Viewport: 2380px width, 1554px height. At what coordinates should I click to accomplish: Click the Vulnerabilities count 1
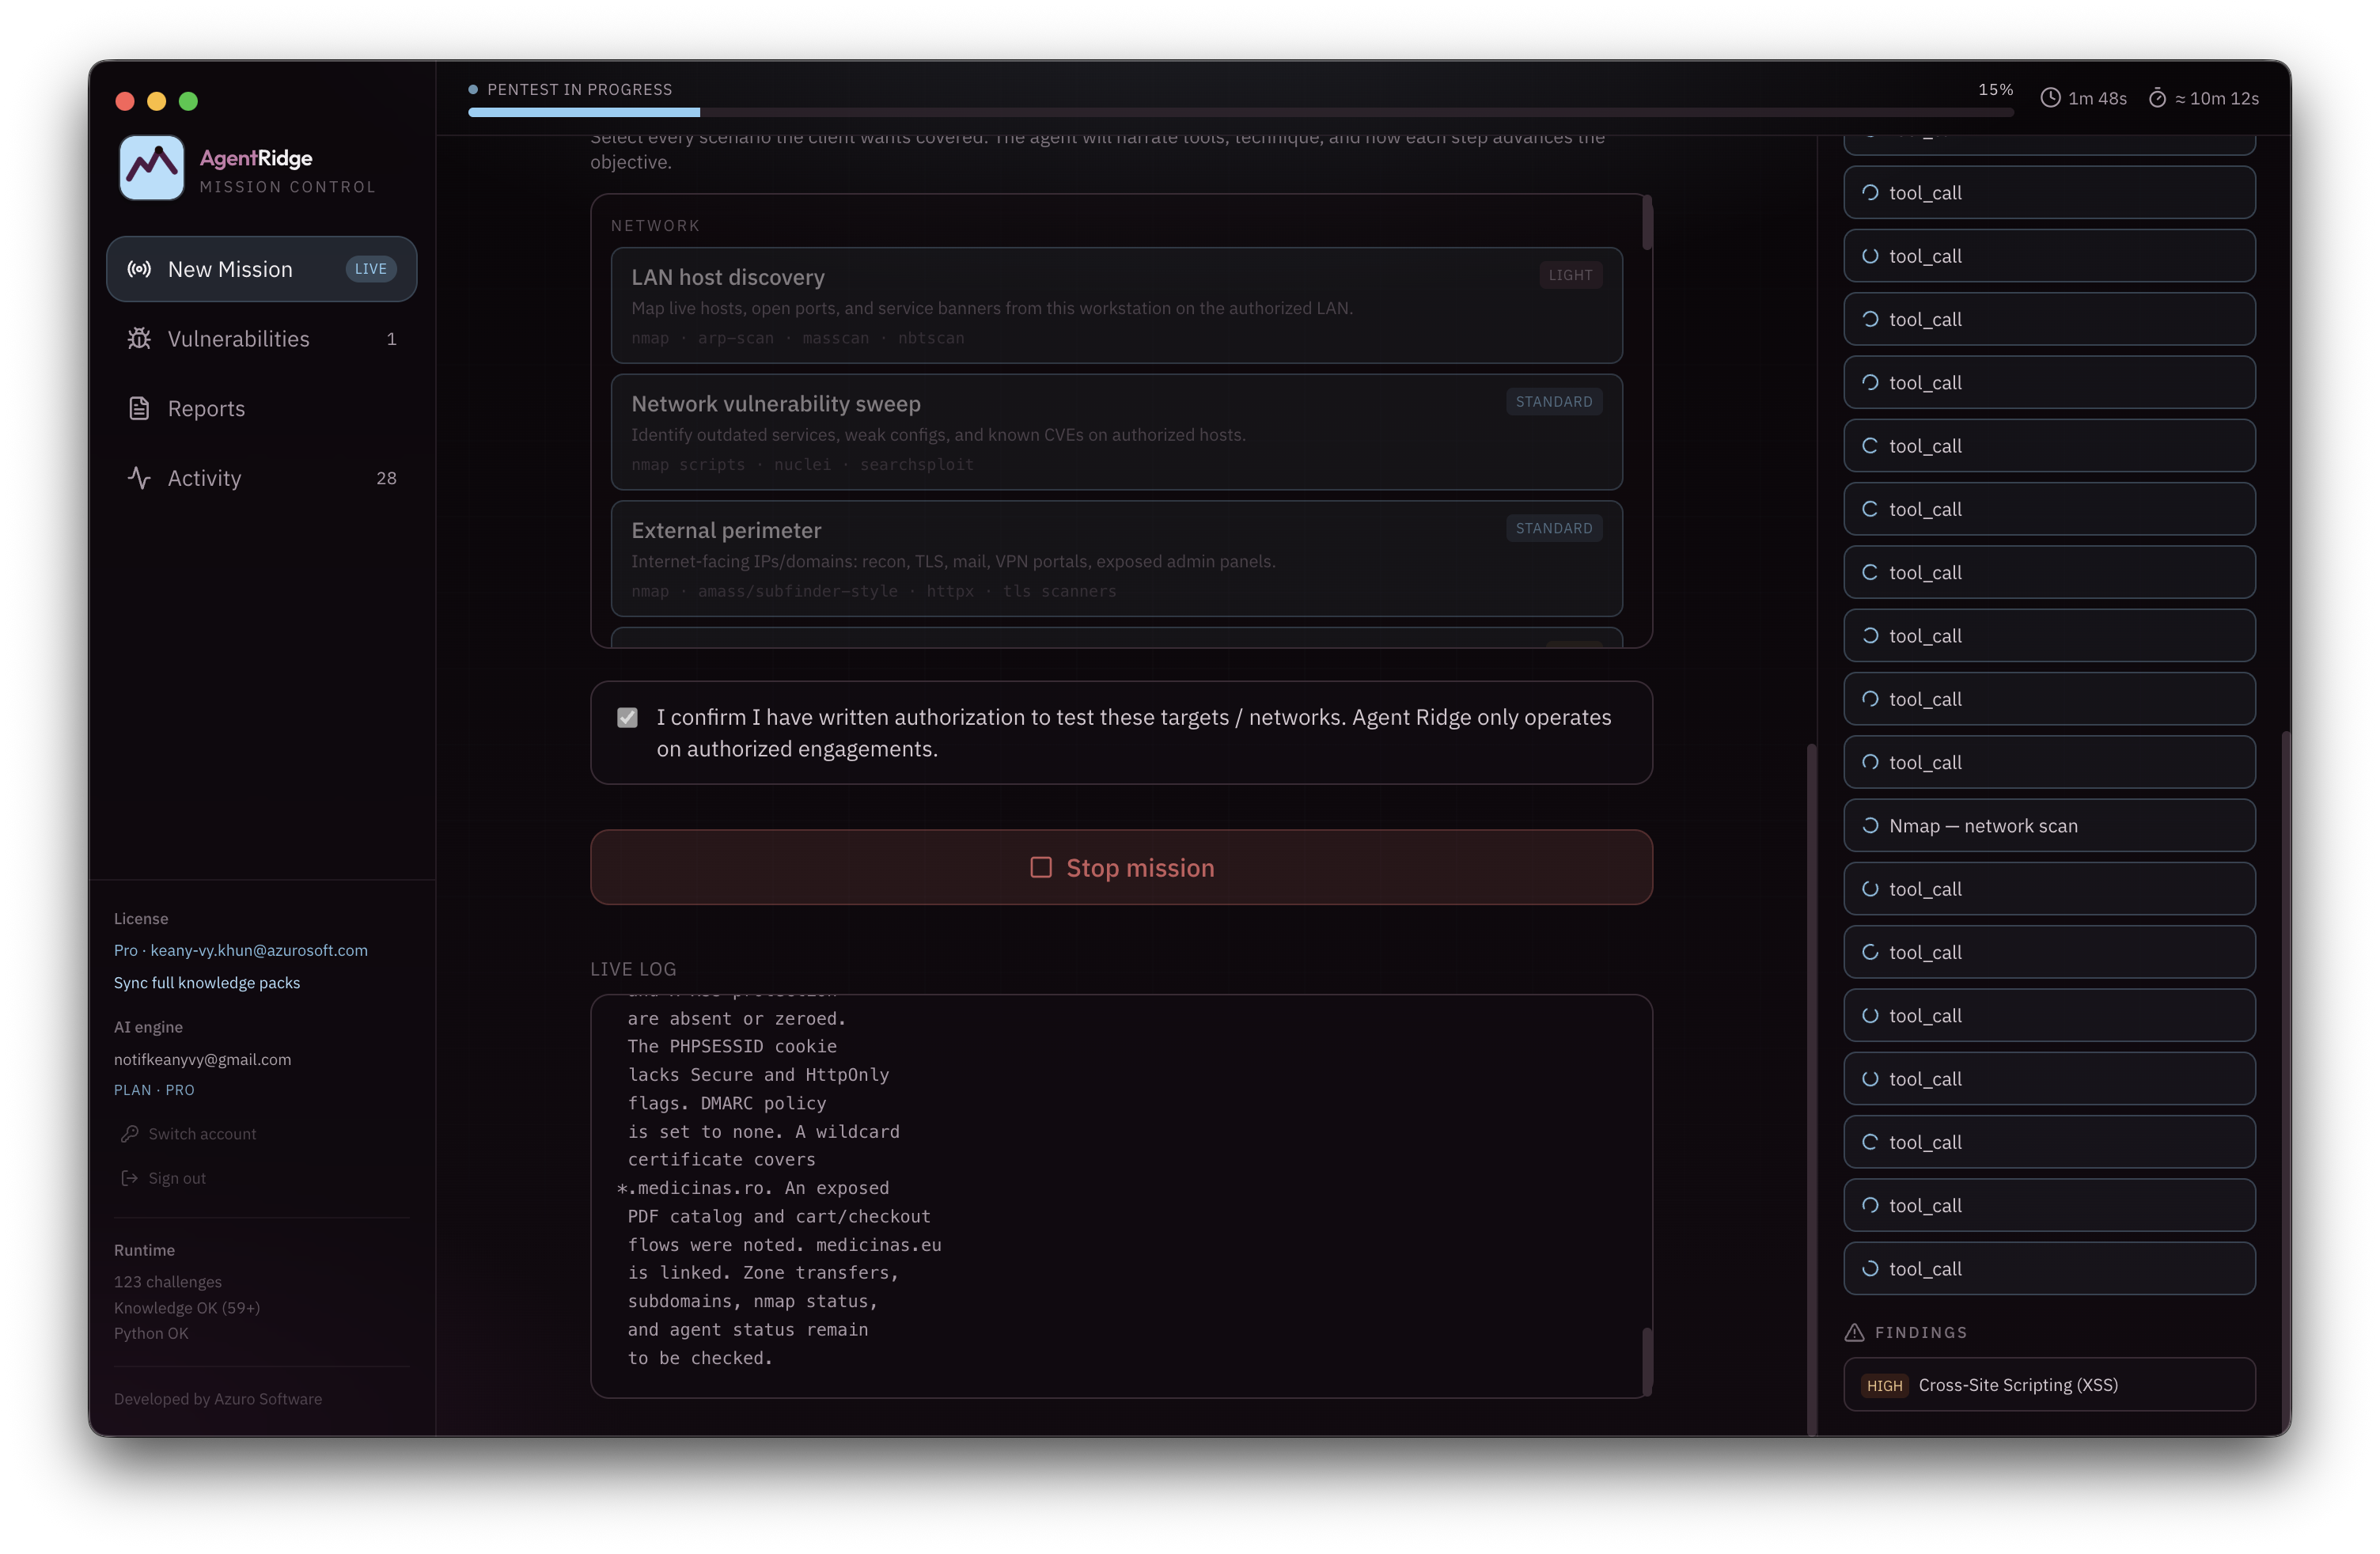coord(391,339)
